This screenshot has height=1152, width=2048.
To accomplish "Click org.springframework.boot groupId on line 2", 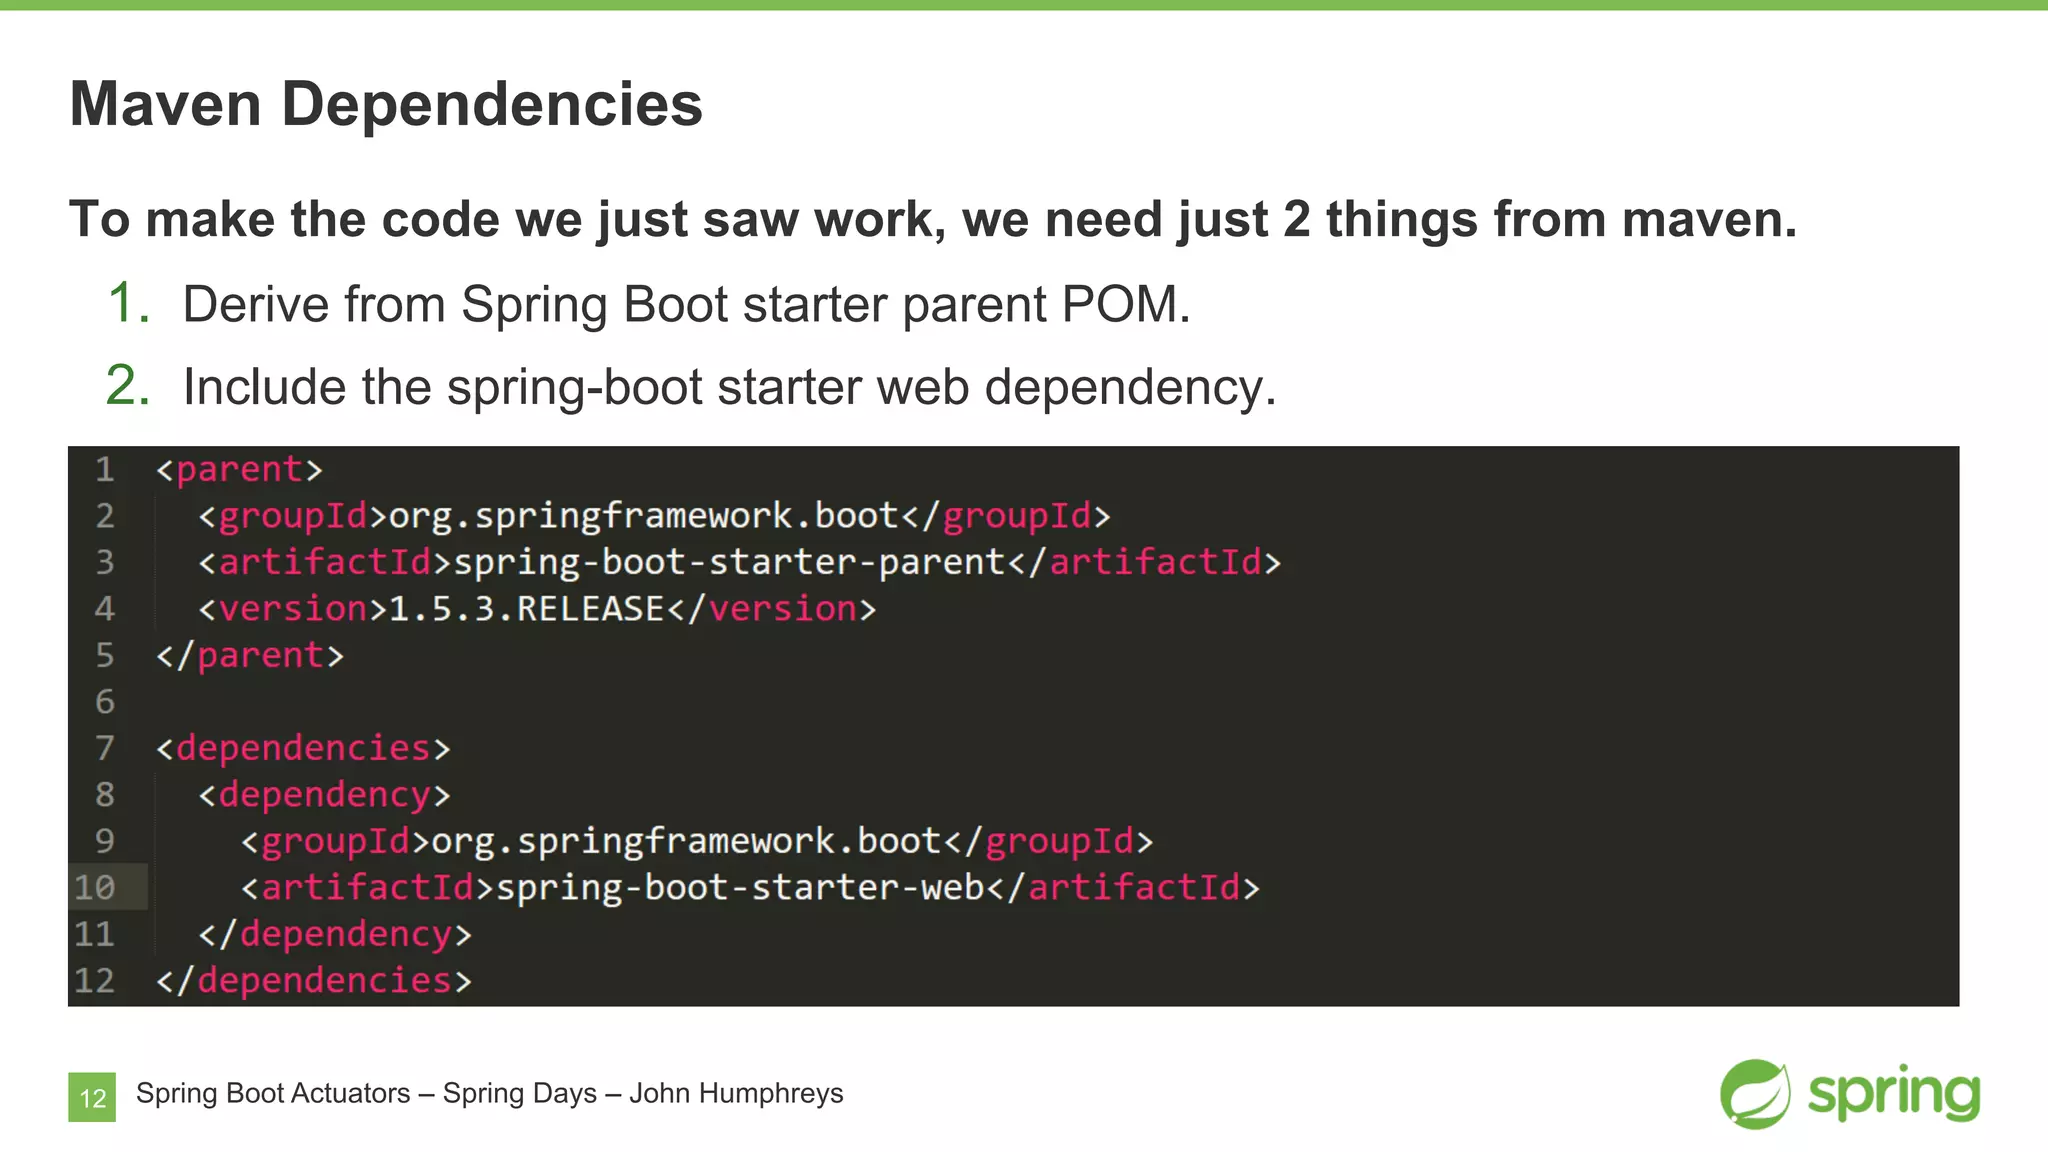I will pos(644,516).
